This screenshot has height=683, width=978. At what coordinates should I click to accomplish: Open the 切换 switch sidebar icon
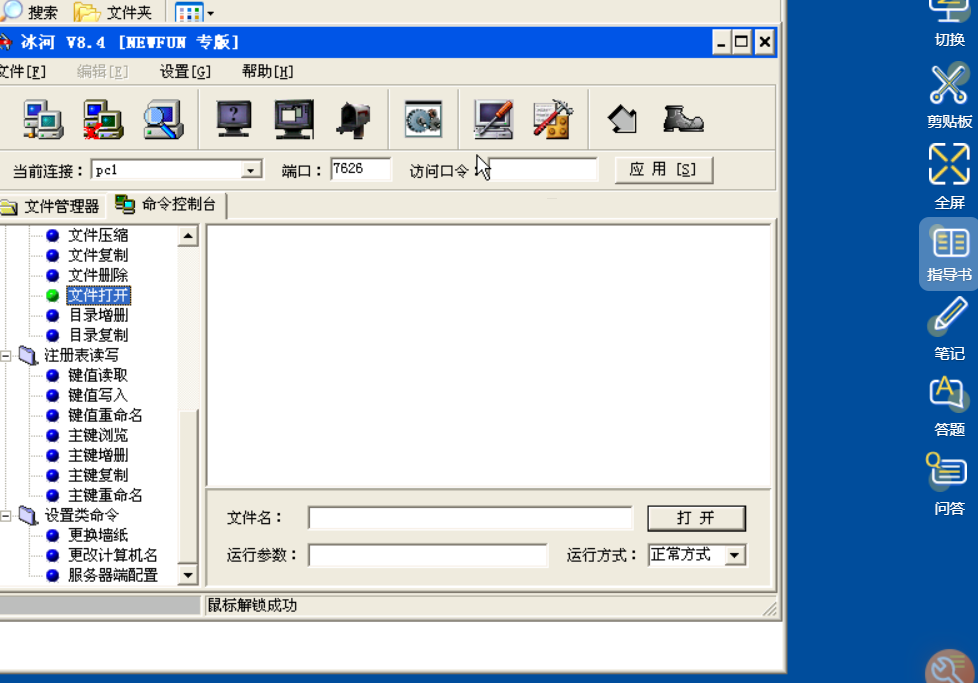tap(949, 25)
